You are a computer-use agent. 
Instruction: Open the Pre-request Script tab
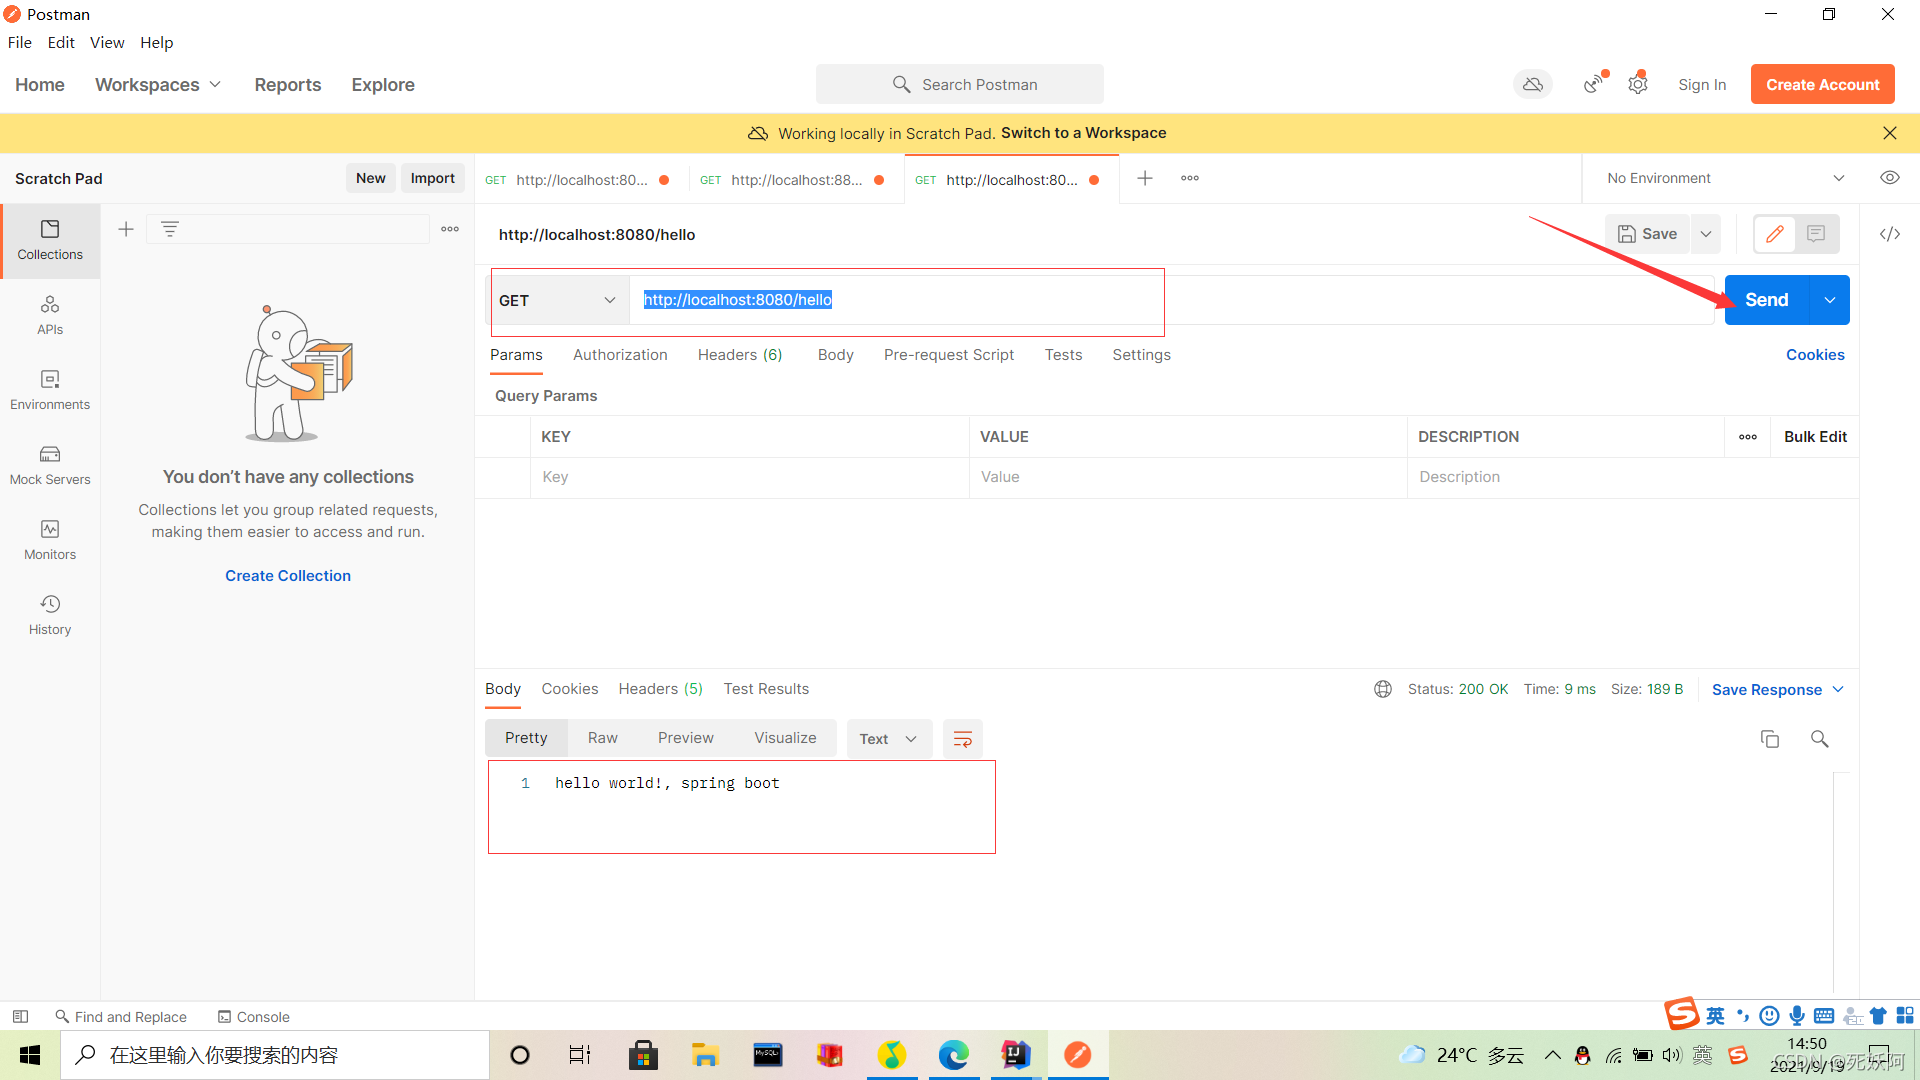tap(948, 355)
